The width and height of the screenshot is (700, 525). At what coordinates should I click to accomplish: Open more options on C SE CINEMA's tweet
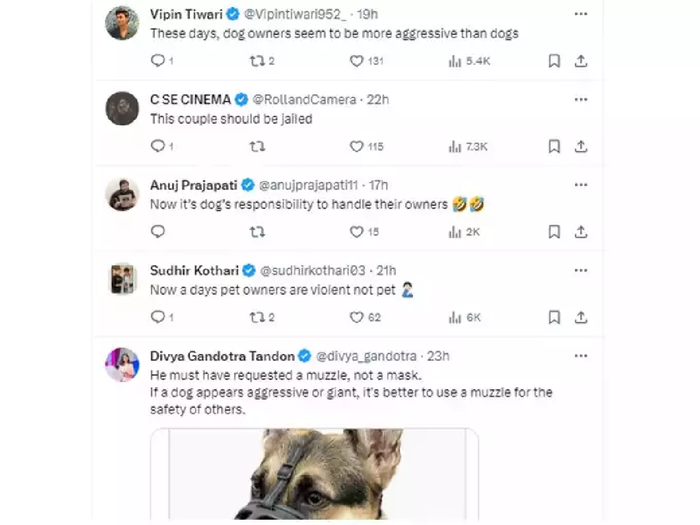click(581, 99)
